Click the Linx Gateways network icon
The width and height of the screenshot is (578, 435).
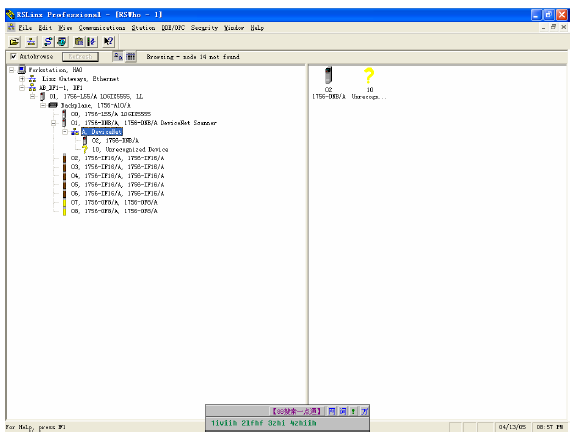(32, 79)
